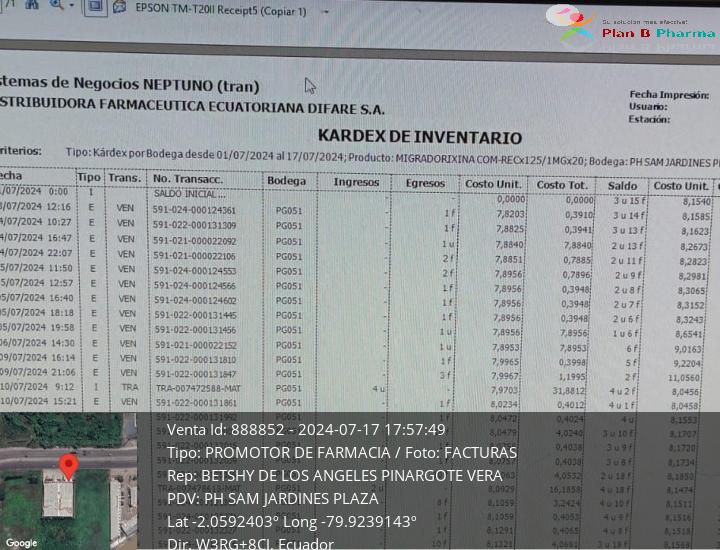This screenshot has height=550, width=720.
Task: Click the print setup icon beside printer name
Action: [120, 7]
